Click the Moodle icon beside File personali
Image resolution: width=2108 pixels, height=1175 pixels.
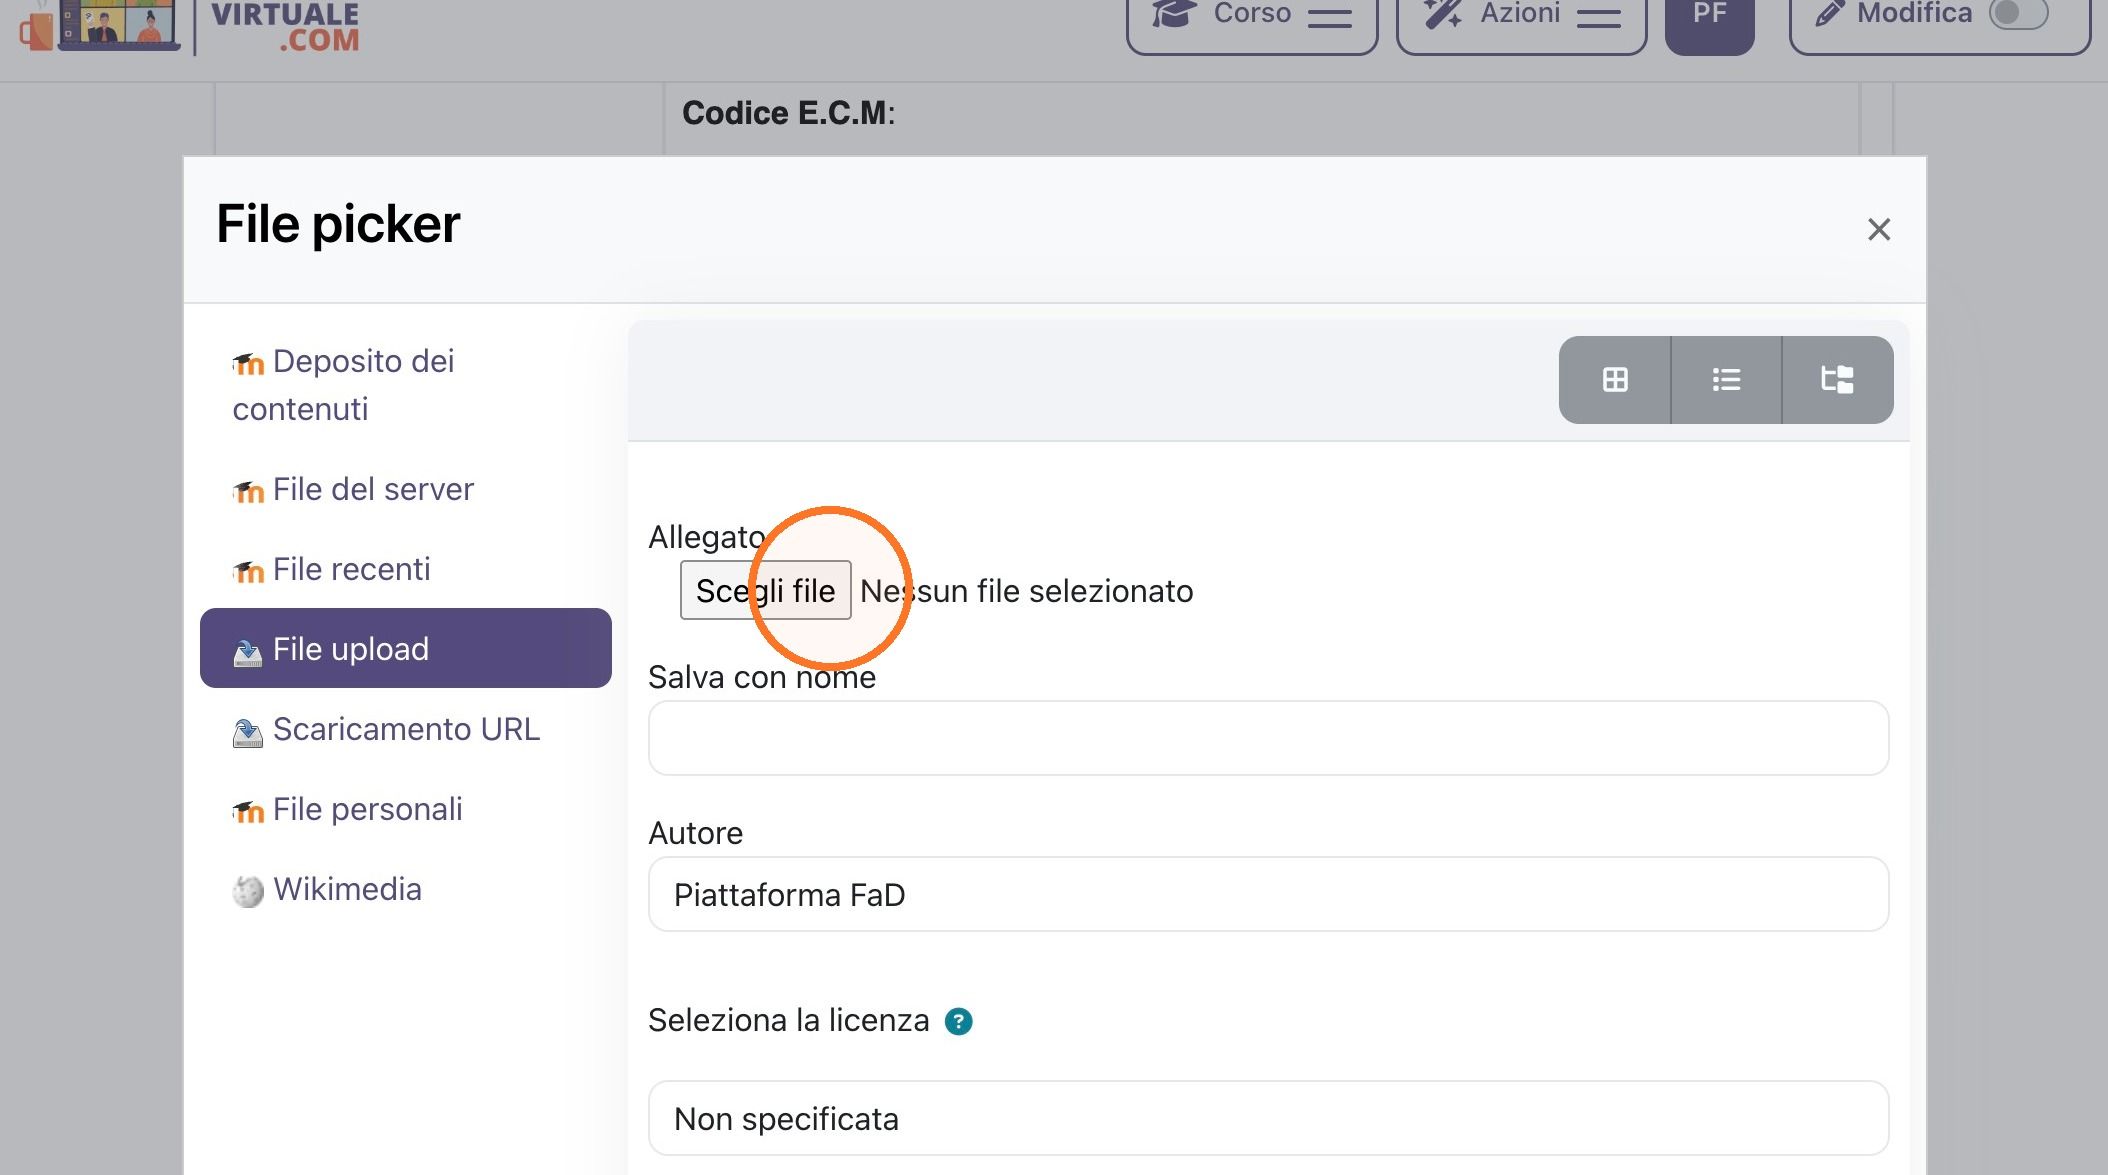pyautogui.click(x=248, y=811)
